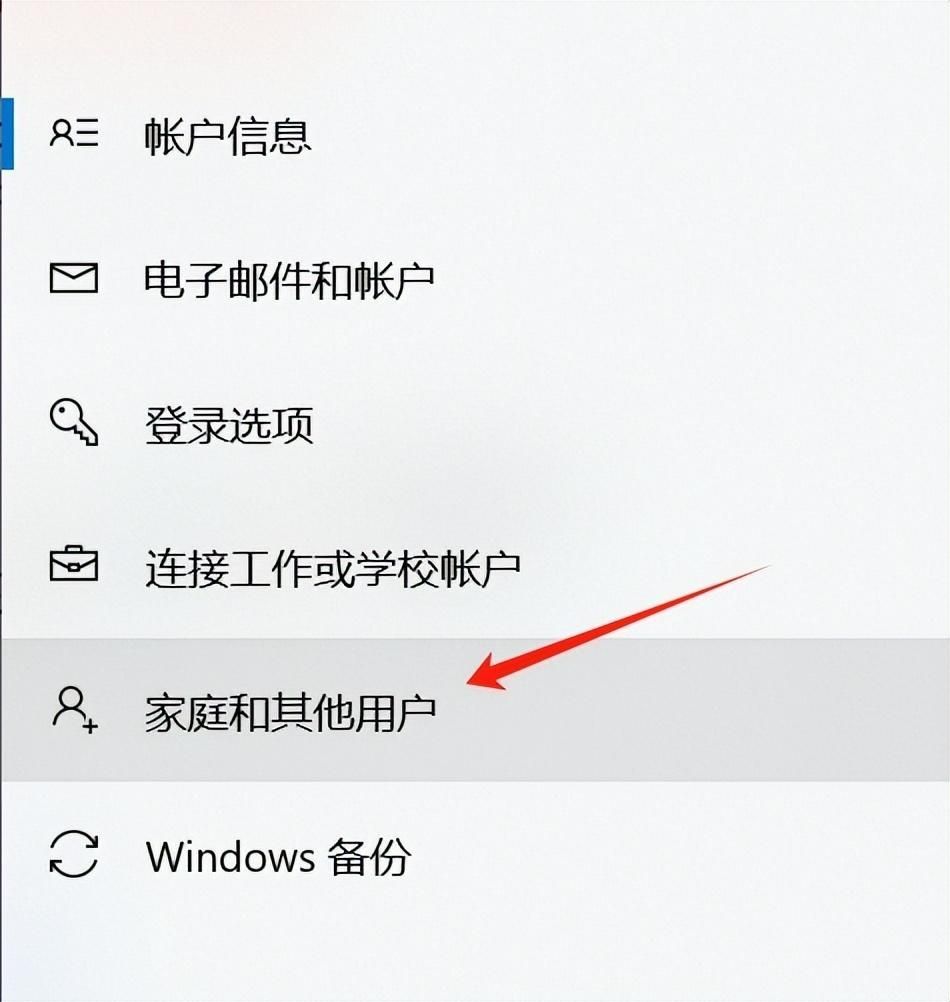Go to 登录选项 settings
This screenshot has width=950, height=1002.
229,424
